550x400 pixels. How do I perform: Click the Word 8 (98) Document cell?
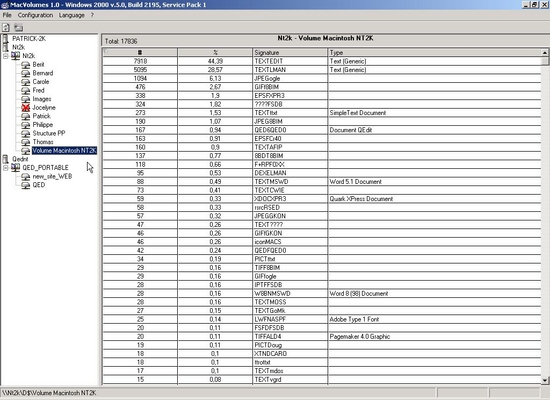(x=435, y=293)
